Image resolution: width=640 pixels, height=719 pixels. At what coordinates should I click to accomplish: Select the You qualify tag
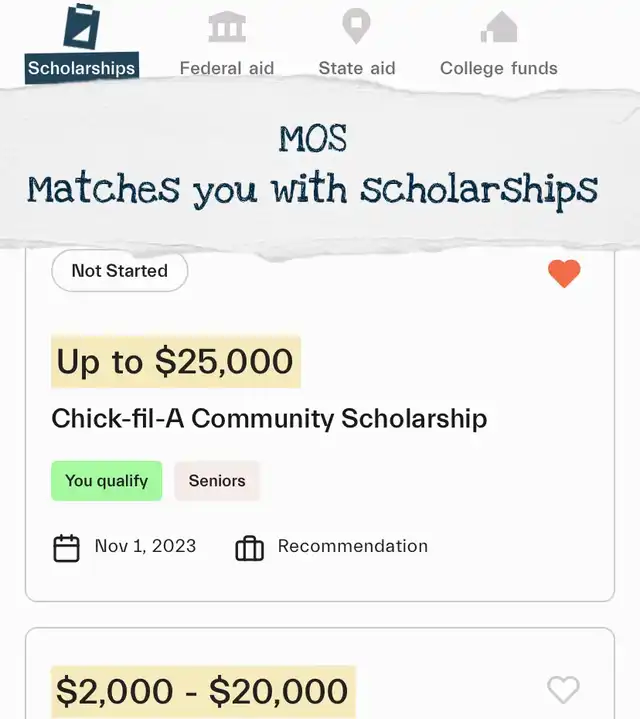[x=106, y=481]
